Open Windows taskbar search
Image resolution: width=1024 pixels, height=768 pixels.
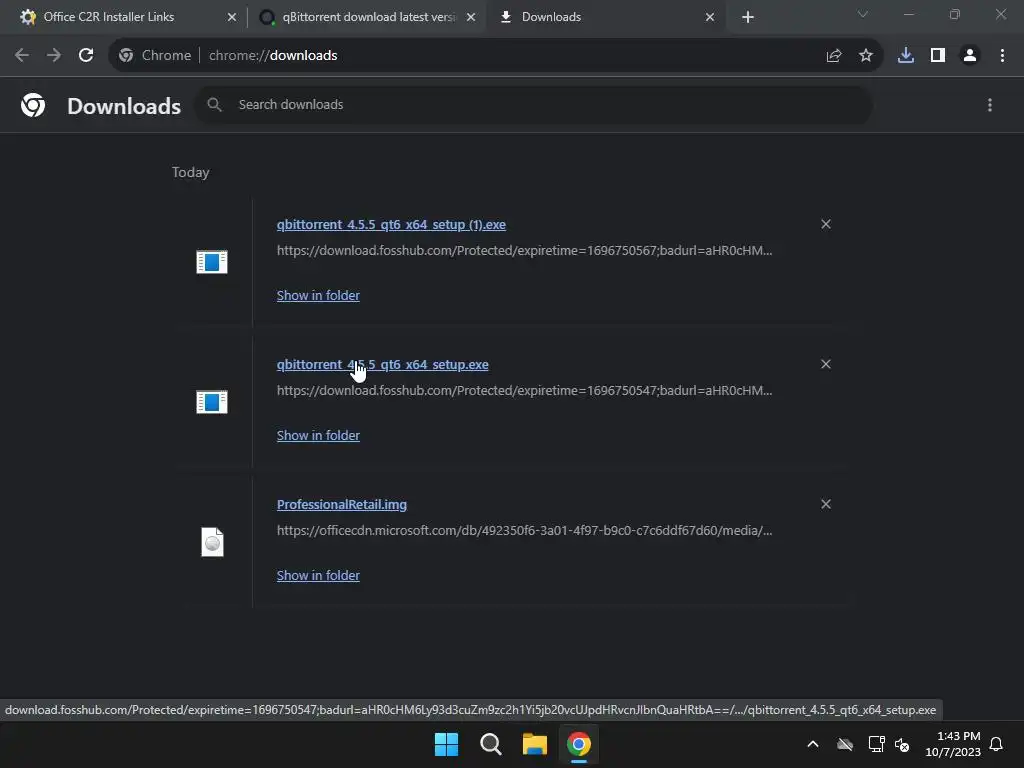click(490, 744)
